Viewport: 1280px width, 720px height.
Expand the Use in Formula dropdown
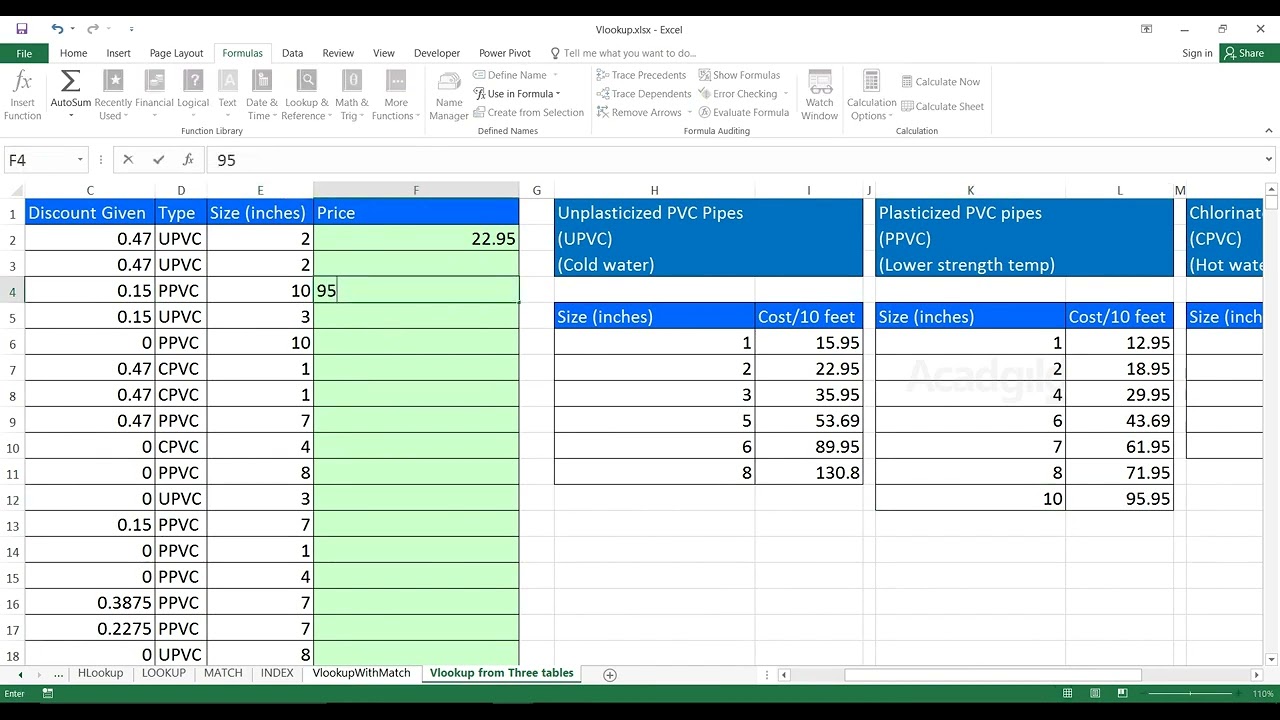tap(557, 94)
